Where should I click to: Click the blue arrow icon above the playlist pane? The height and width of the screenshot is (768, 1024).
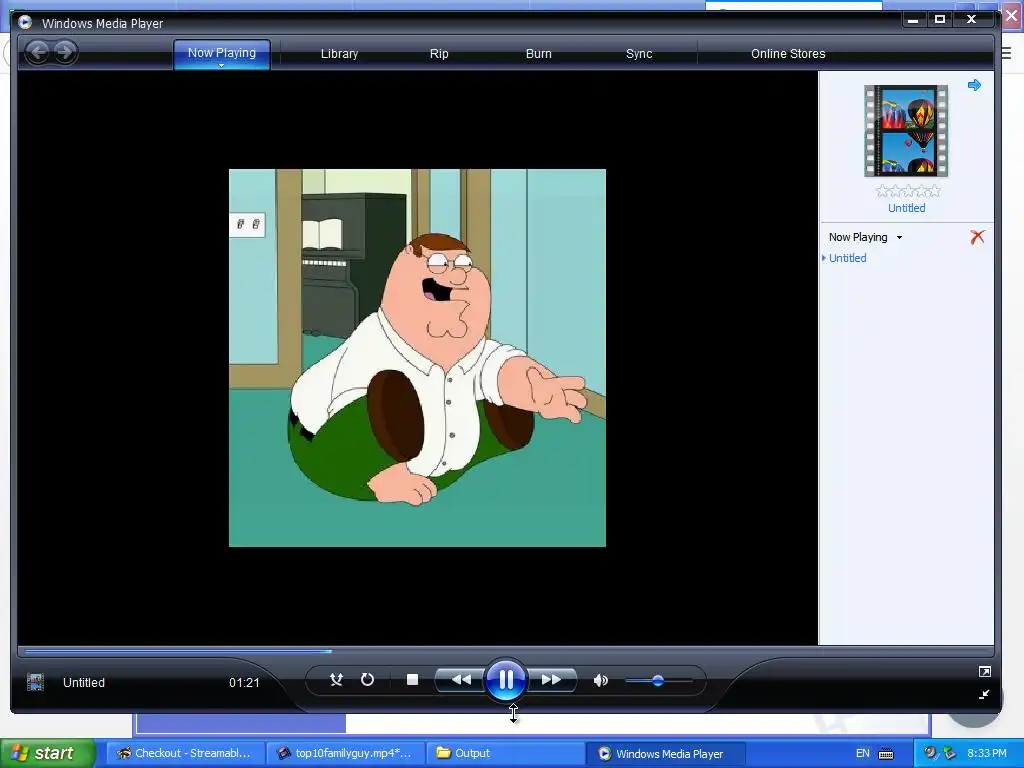coord(974,85)
